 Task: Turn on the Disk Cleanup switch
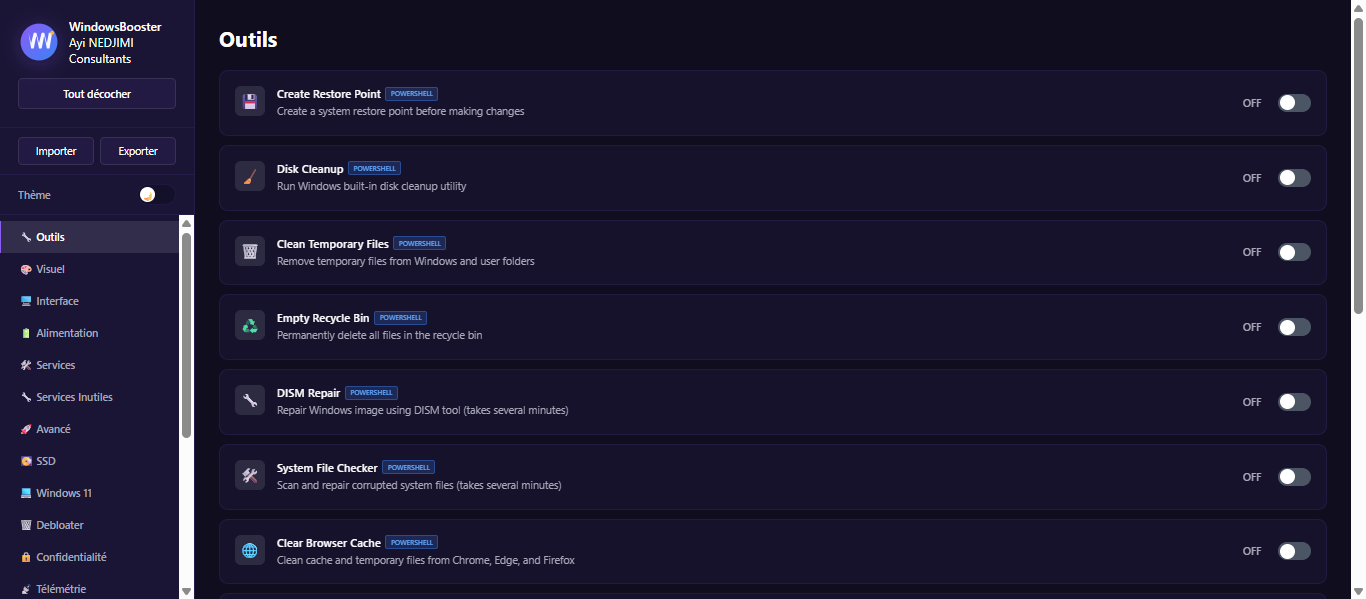(x=1293, y=177)
